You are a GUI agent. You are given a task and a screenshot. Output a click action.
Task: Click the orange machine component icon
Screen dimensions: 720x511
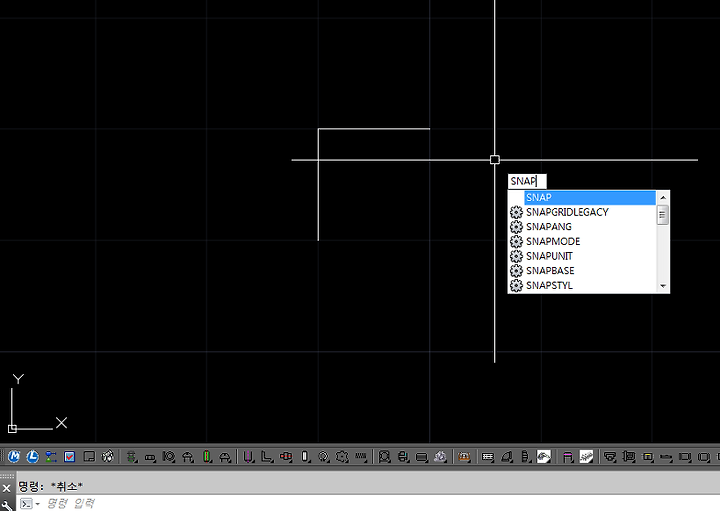pyautogui.click(x=464, y=456)
